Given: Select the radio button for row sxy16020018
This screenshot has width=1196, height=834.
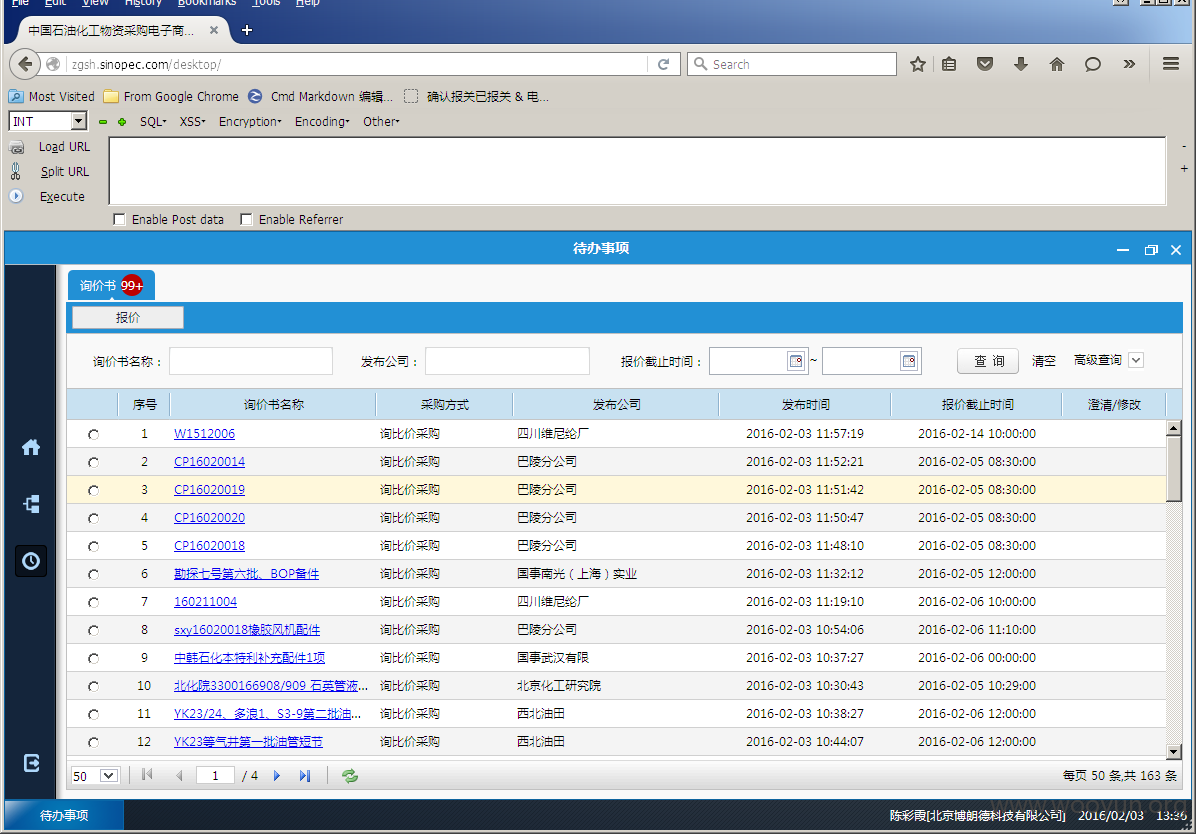Looking at the screenshot, I should [93, 630].
